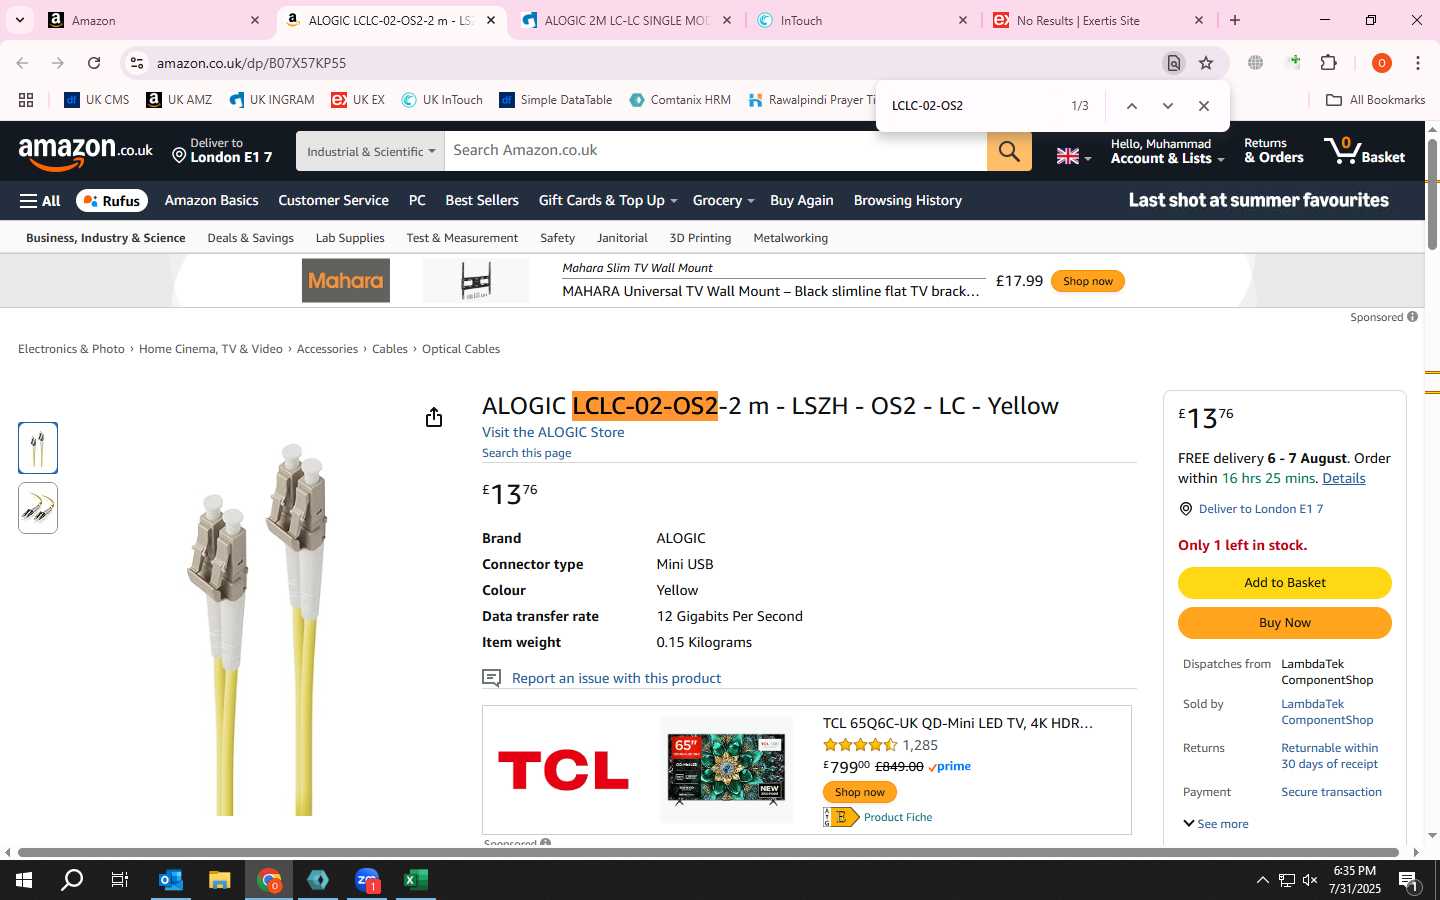Visit the ALOGIC Store link

(553, 432)
